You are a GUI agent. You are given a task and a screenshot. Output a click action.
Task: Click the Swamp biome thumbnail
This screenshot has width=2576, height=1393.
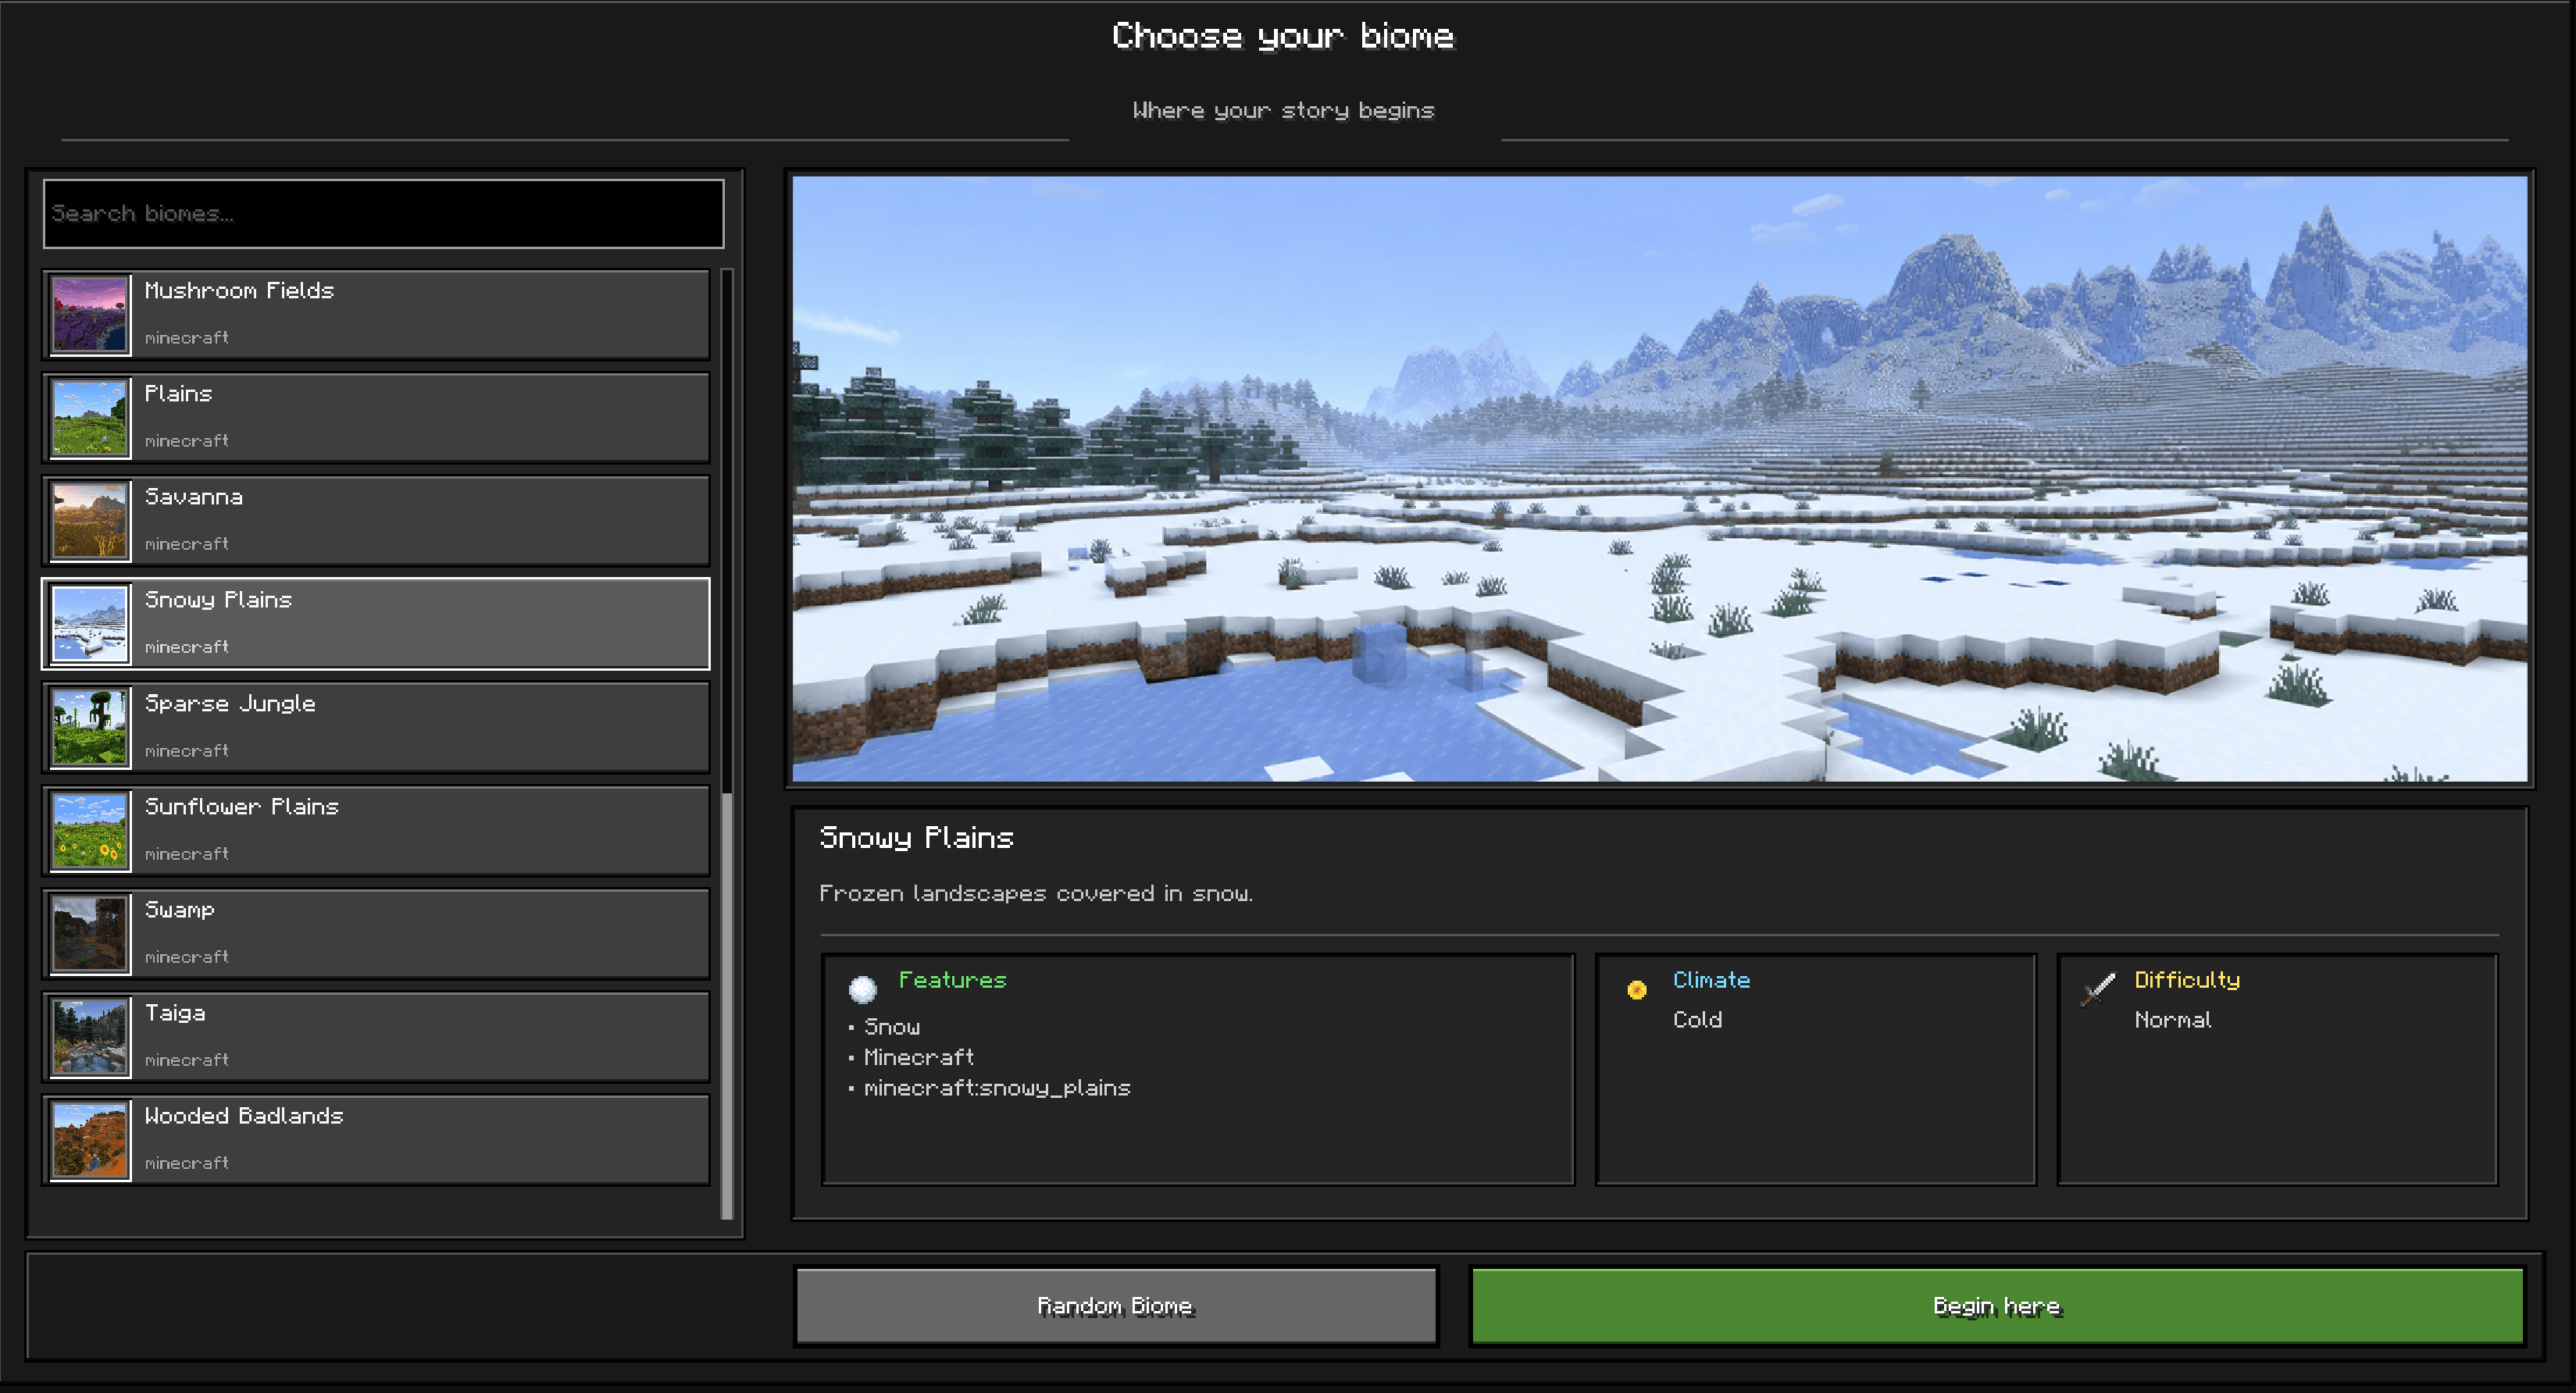pyautogui.click(x=90, y=934)
